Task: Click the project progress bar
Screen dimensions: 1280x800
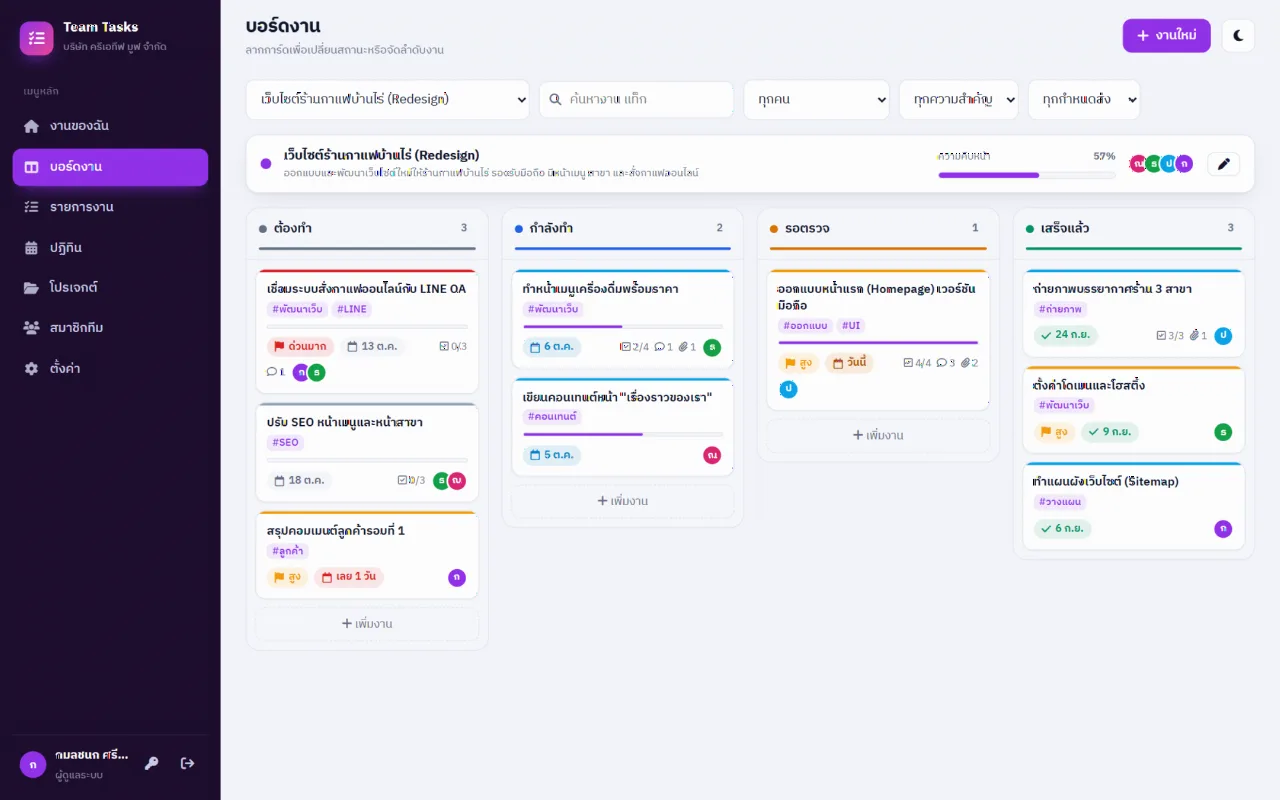Action: [x=1027, y=175]
